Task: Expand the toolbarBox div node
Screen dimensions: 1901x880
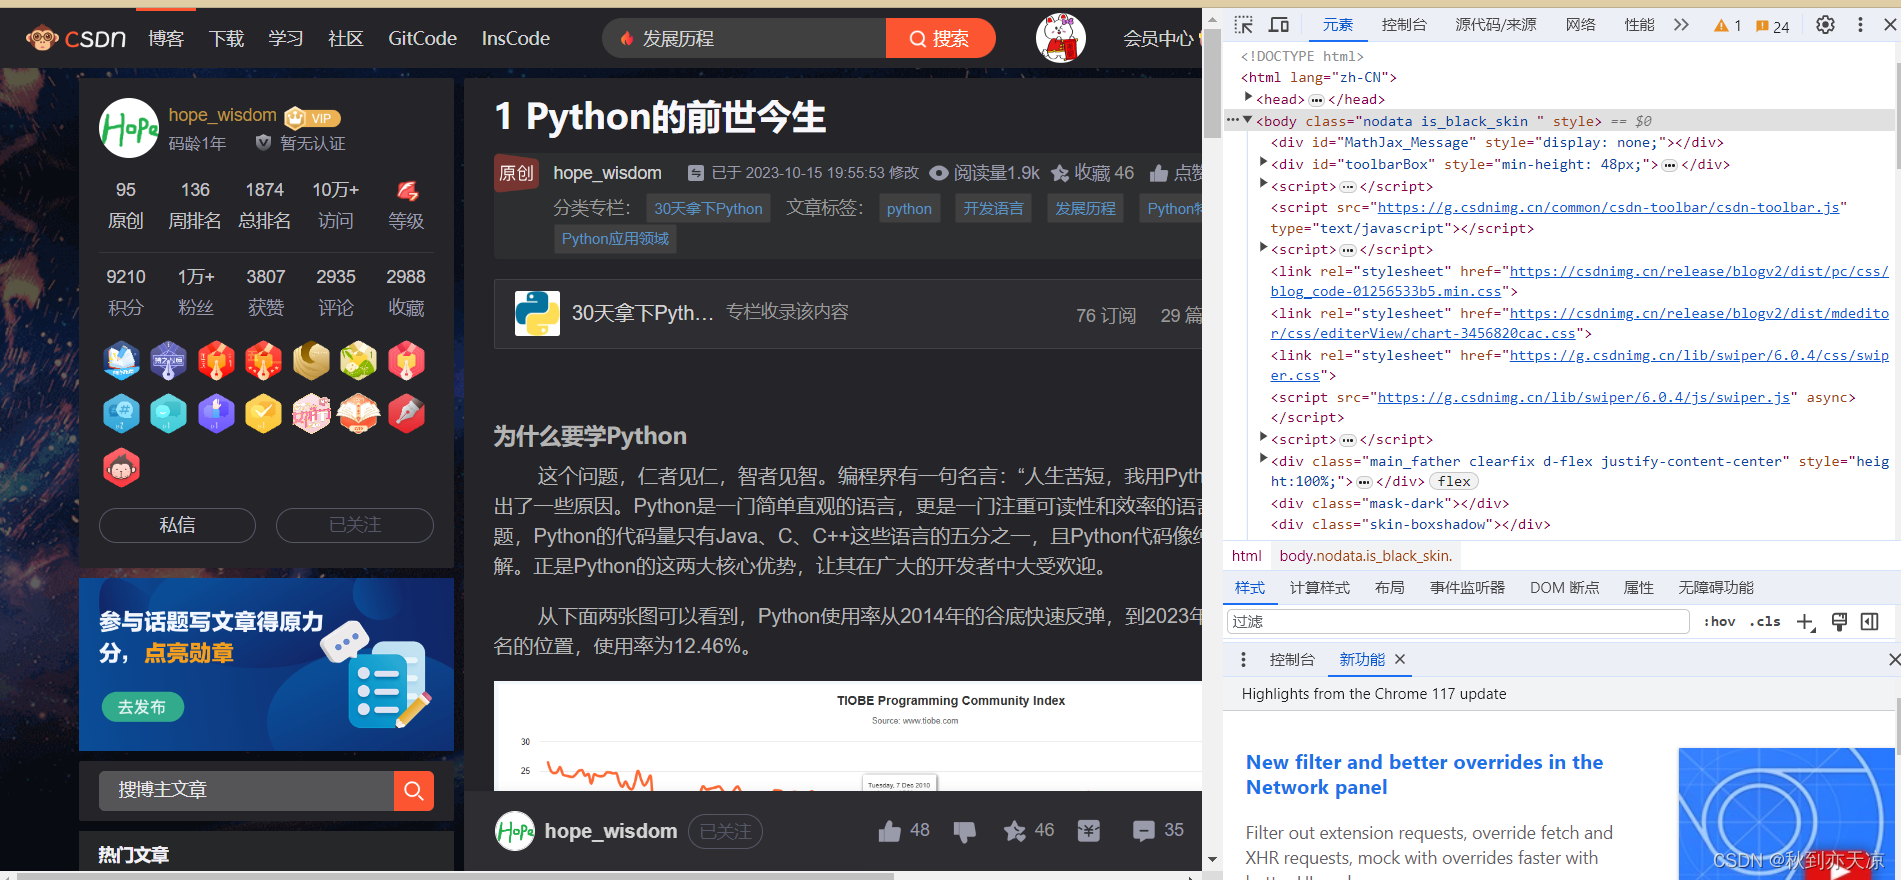Action: [x=1263, y=162]
